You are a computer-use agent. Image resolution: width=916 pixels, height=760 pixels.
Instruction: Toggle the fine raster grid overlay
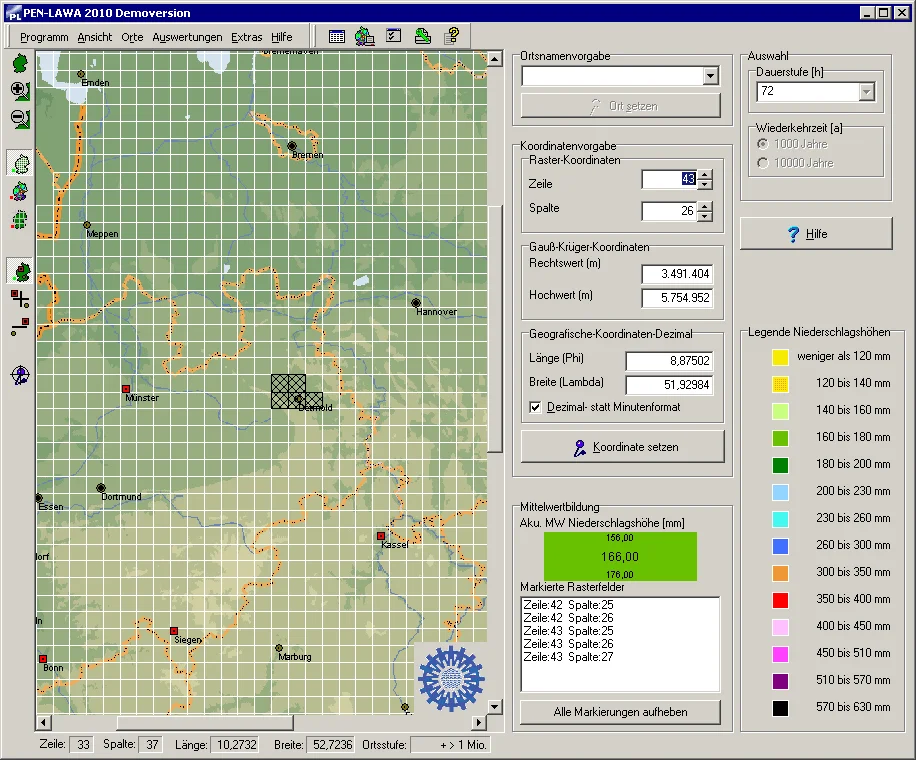coord(20,164)
